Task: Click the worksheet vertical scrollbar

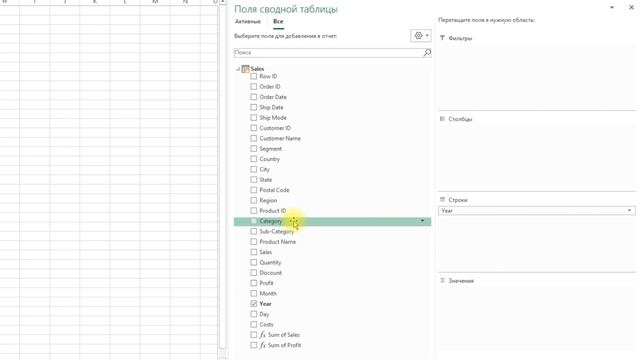Action: point(222,176)
